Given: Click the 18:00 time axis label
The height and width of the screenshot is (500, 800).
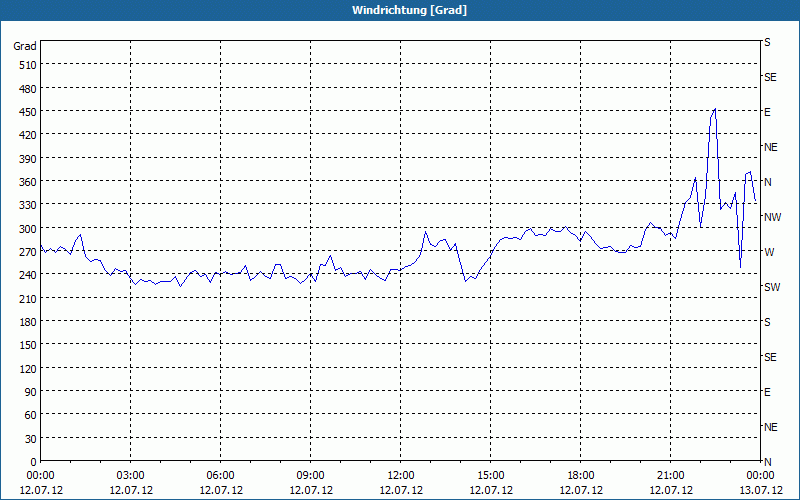Looking at the screenshot, I should [581, 476].
